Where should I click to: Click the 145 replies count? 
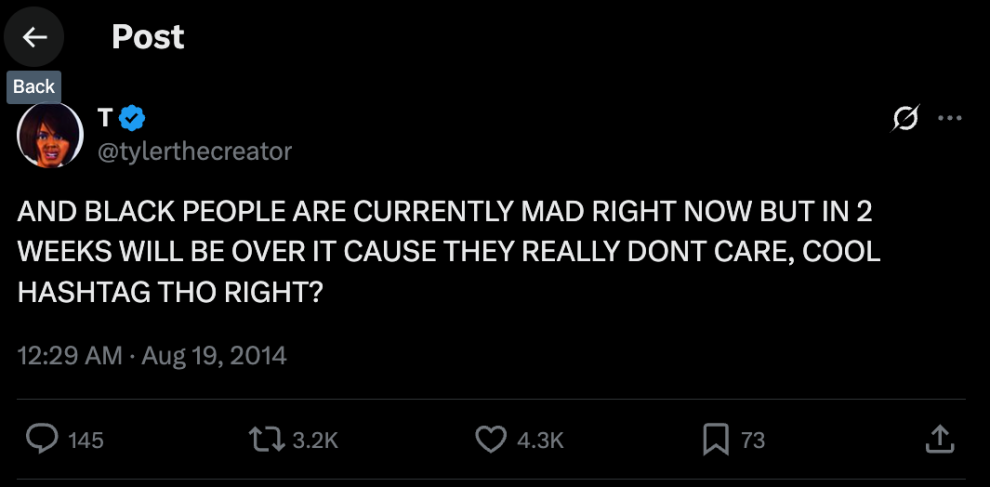click(86, 440)
